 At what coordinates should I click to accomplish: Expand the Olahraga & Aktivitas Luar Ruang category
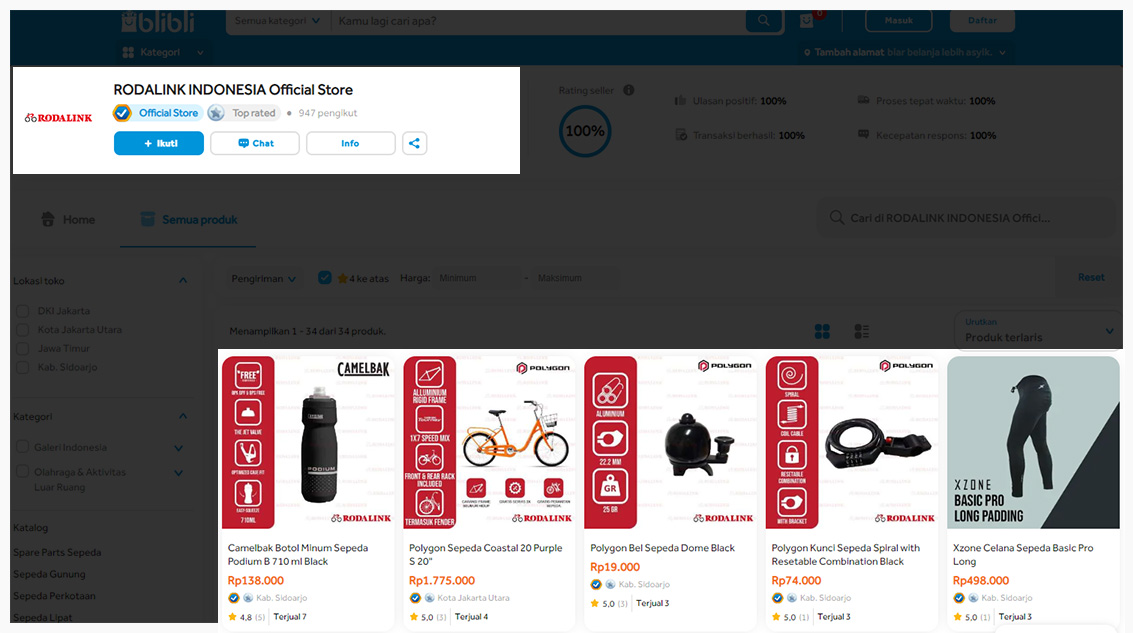[x=179, y=473]
